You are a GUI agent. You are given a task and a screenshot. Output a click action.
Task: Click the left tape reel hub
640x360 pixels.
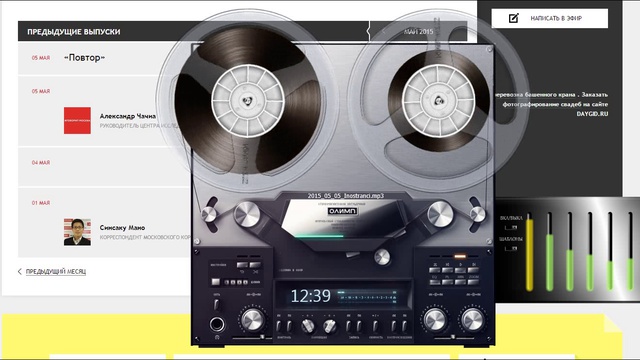pyautogui.click(x=248, y=101)
